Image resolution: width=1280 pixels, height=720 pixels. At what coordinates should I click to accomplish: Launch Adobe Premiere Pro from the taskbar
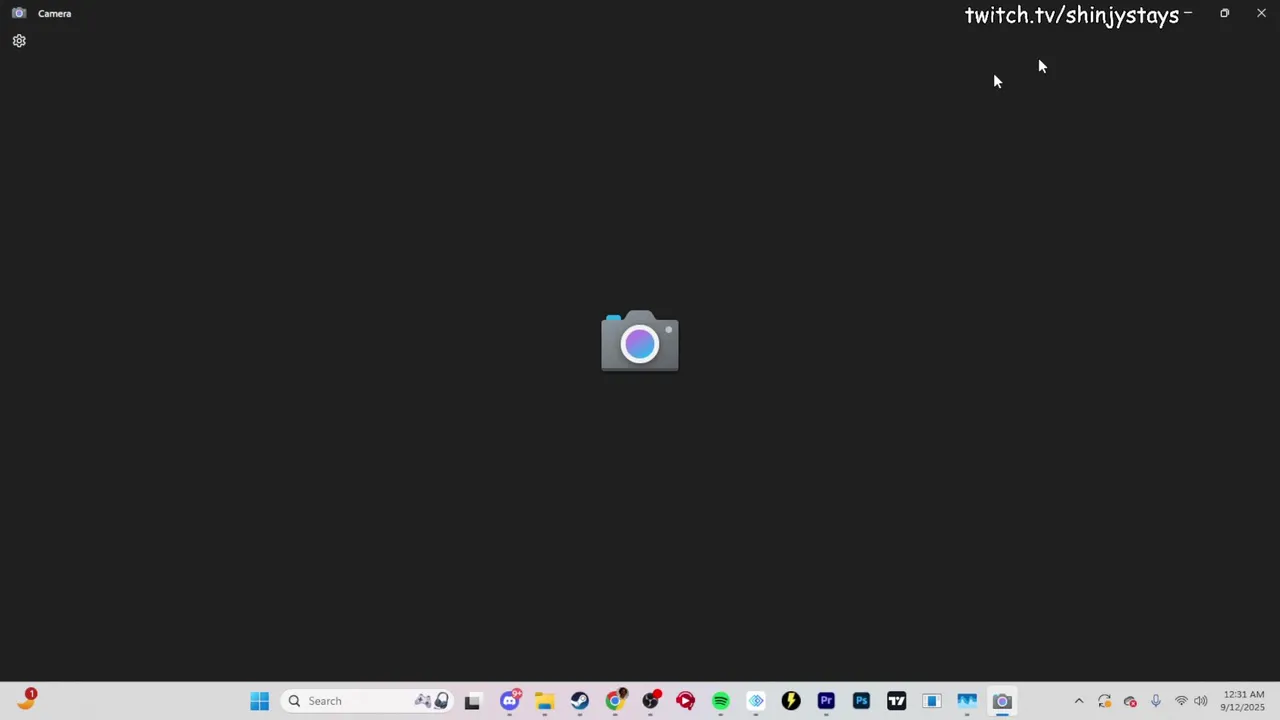(x=826, y=701)
